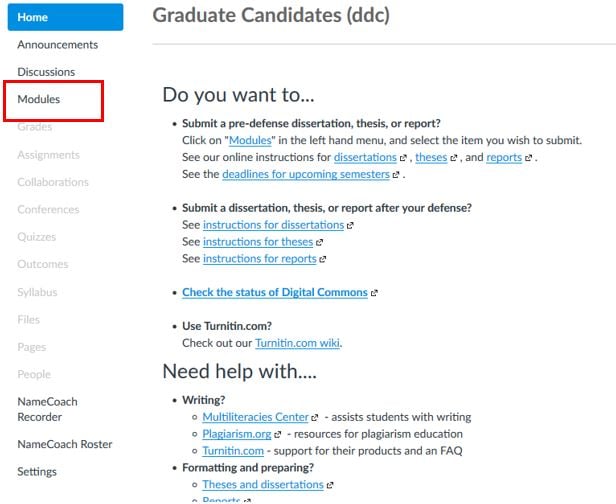Screen dimensions: 616x504
Task: Click external-link icon after instructions for dissertations
Action: pos(350,225)
